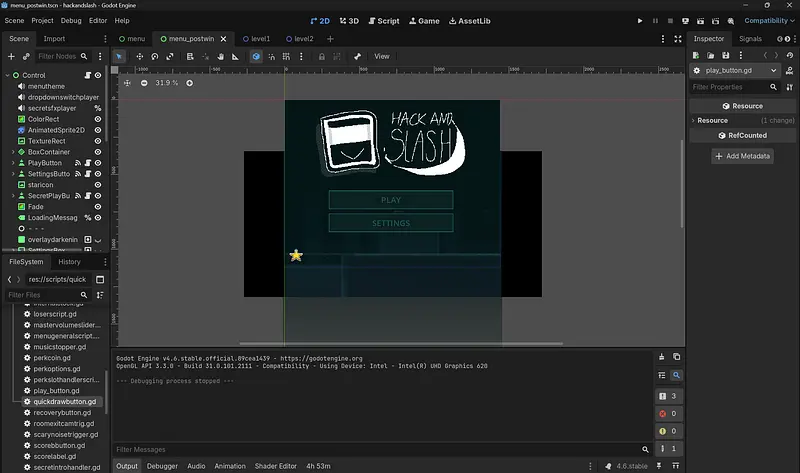Click the Add Metadata button
This screenshot has width=800, height=473.
(741, 156)
